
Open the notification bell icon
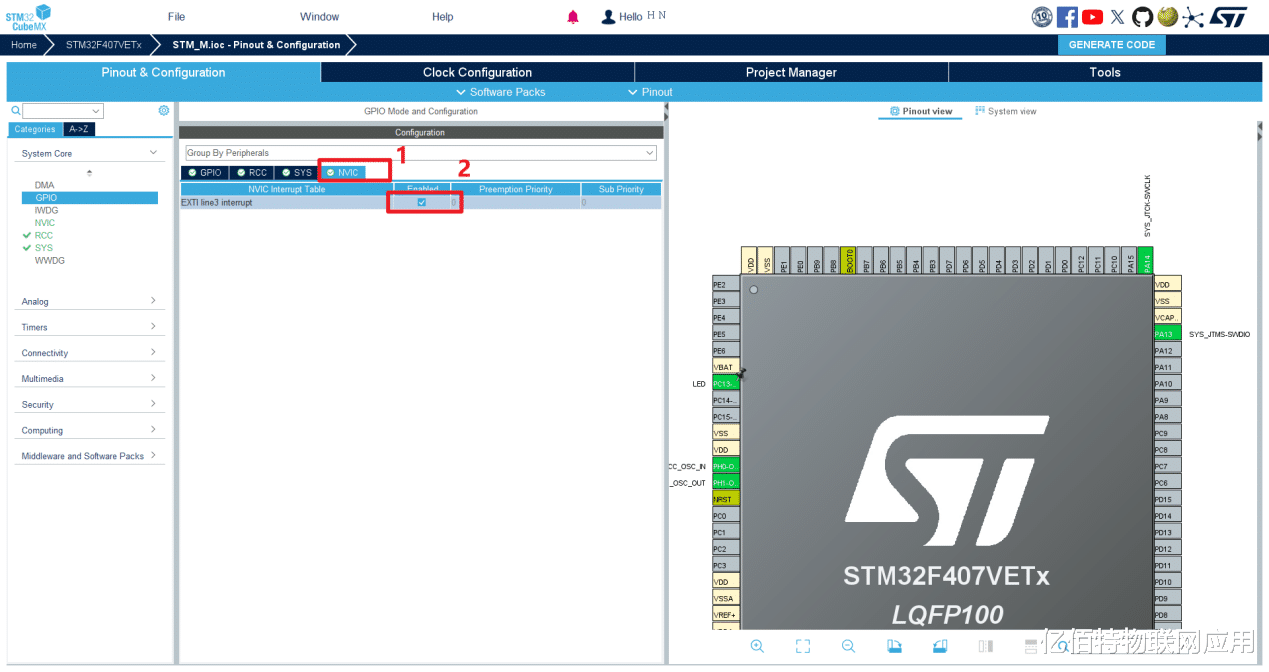[573, 17]
